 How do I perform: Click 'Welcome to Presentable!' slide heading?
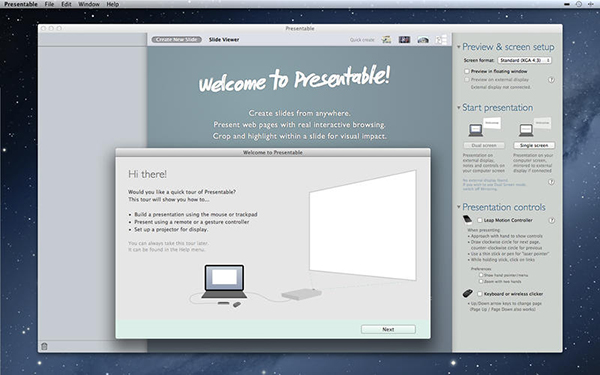(x=294, y=78)
